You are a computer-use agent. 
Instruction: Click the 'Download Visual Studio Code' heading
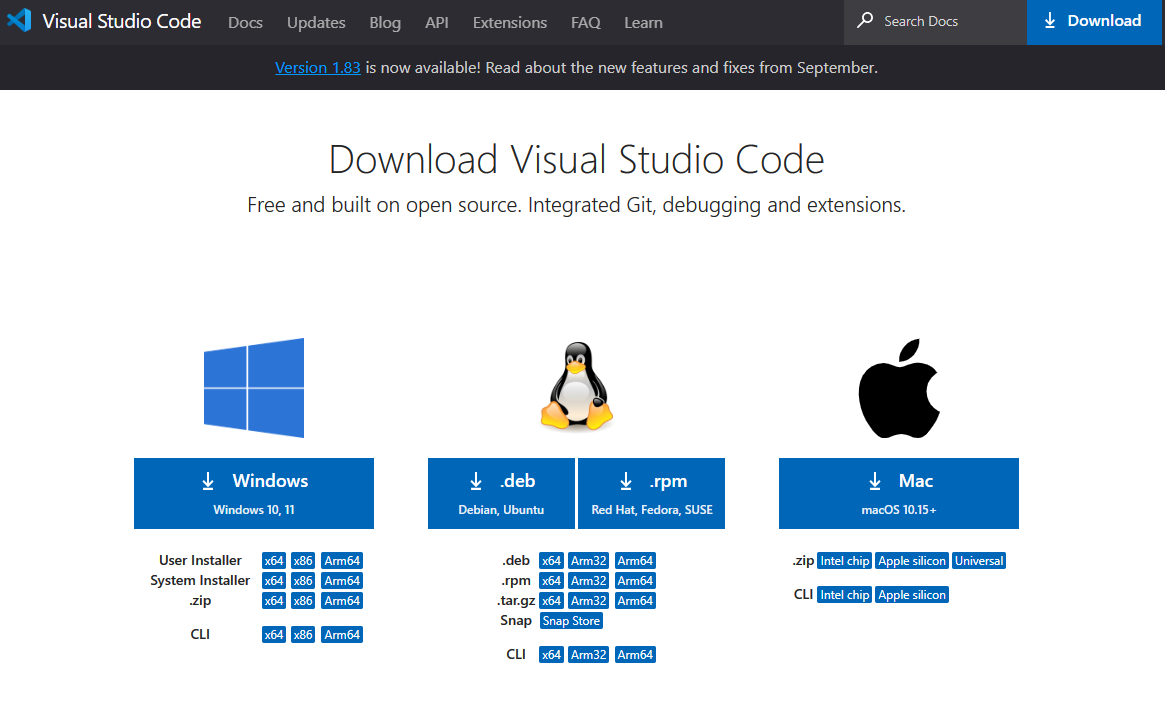(577, 160)
